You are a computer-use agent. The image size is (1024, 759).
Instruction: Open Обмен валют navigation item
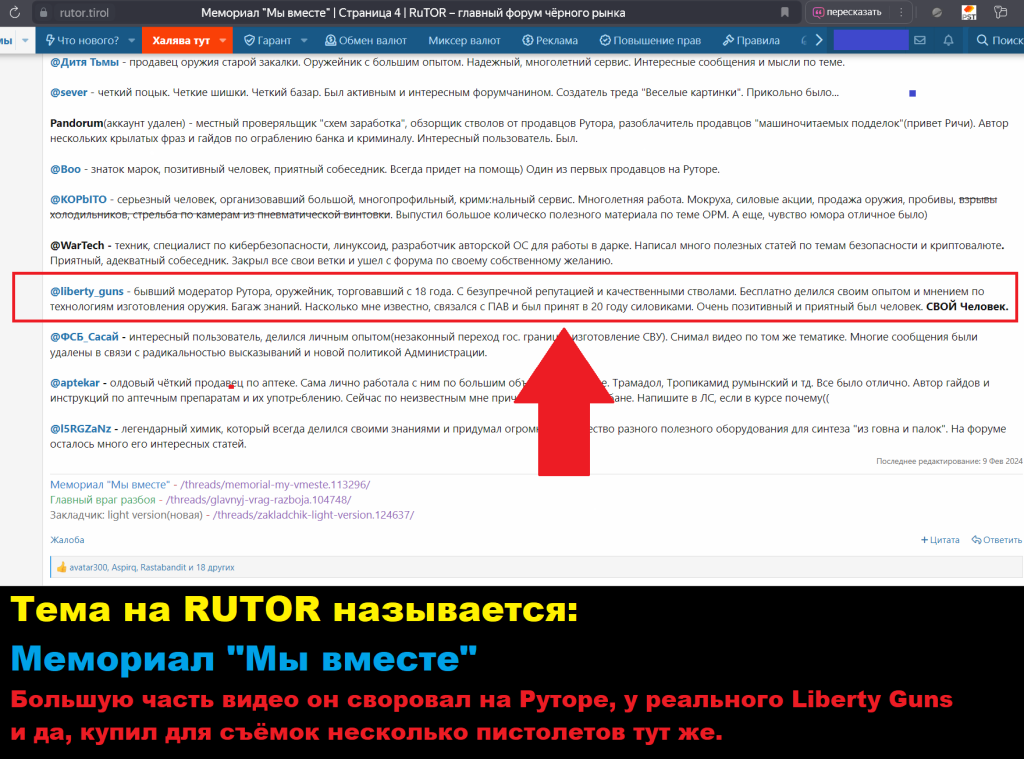(x=366, y=40)
